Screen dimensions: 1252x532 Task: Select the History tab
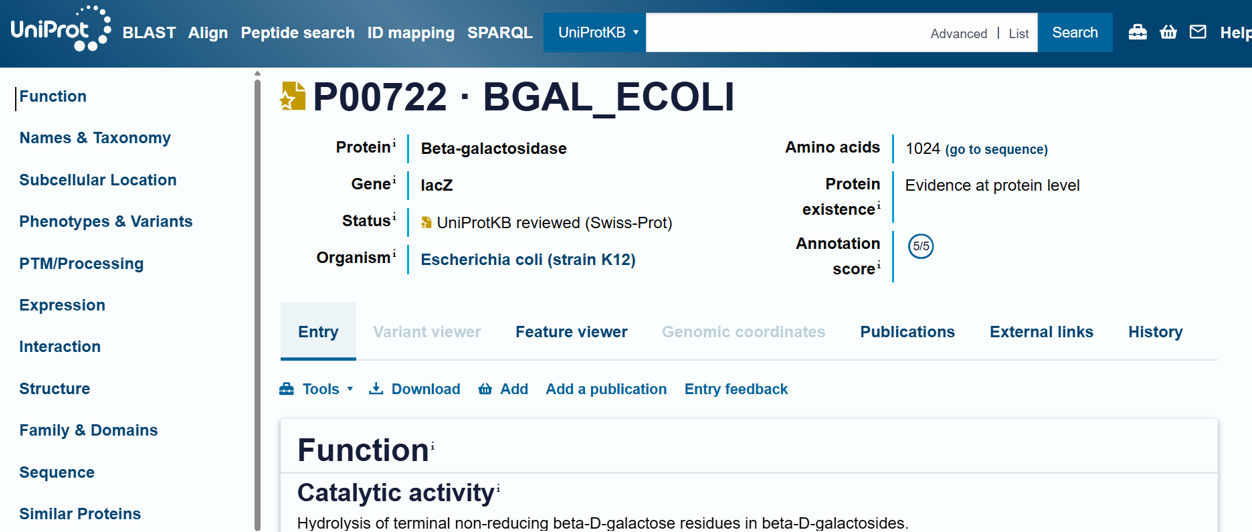click(x=1155, y=332)
